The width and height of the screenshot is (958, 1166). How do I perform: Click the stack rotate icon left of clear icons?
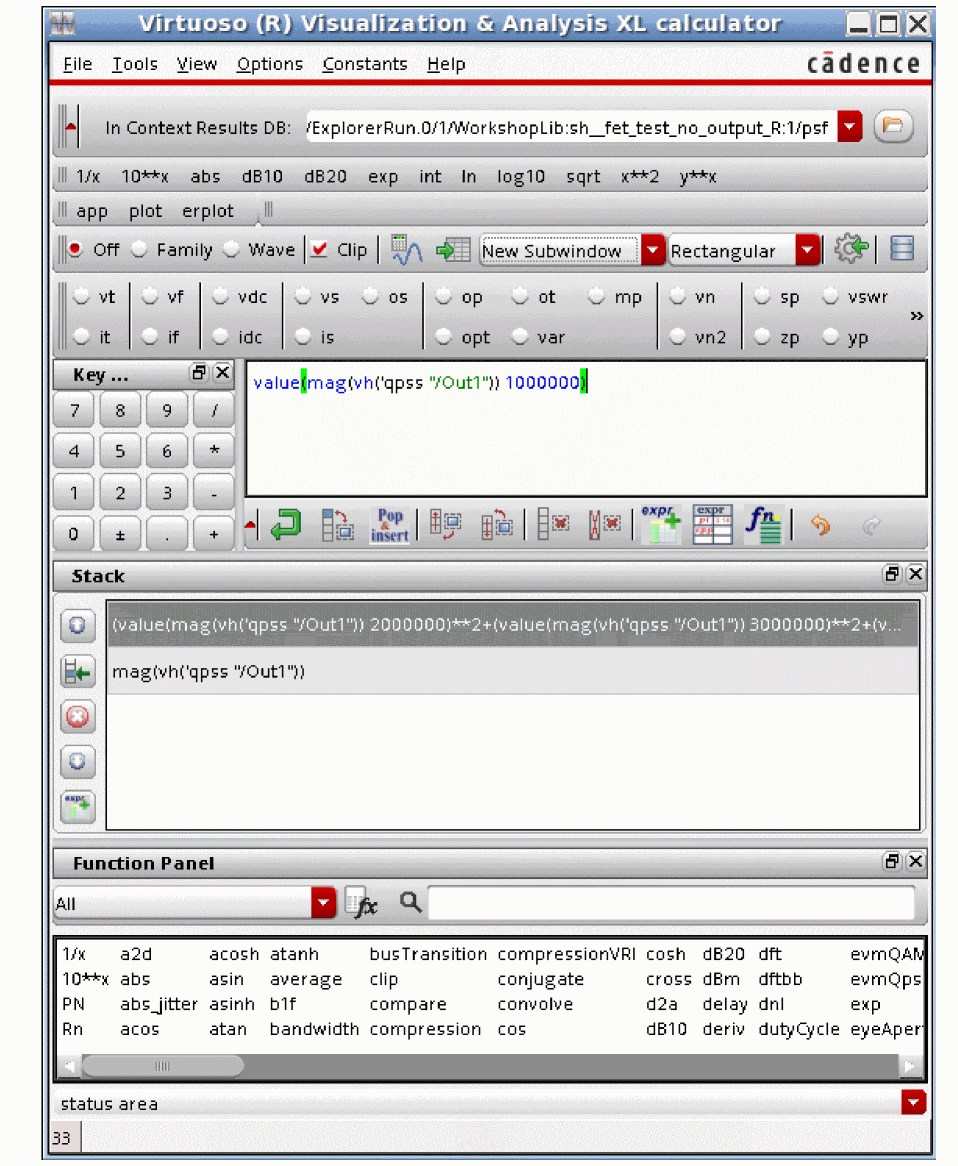(x=497, y=525)
